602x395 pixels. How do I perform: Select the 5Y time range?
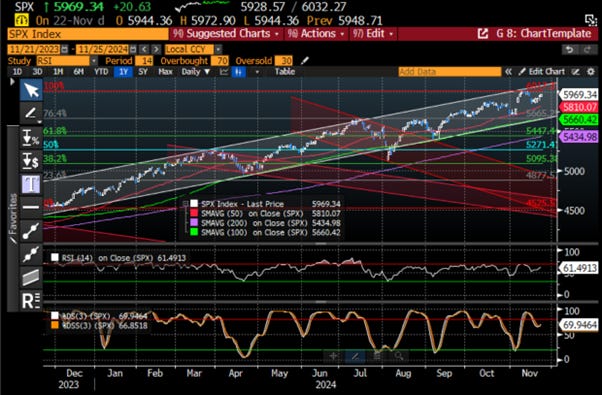click(143, 72)
